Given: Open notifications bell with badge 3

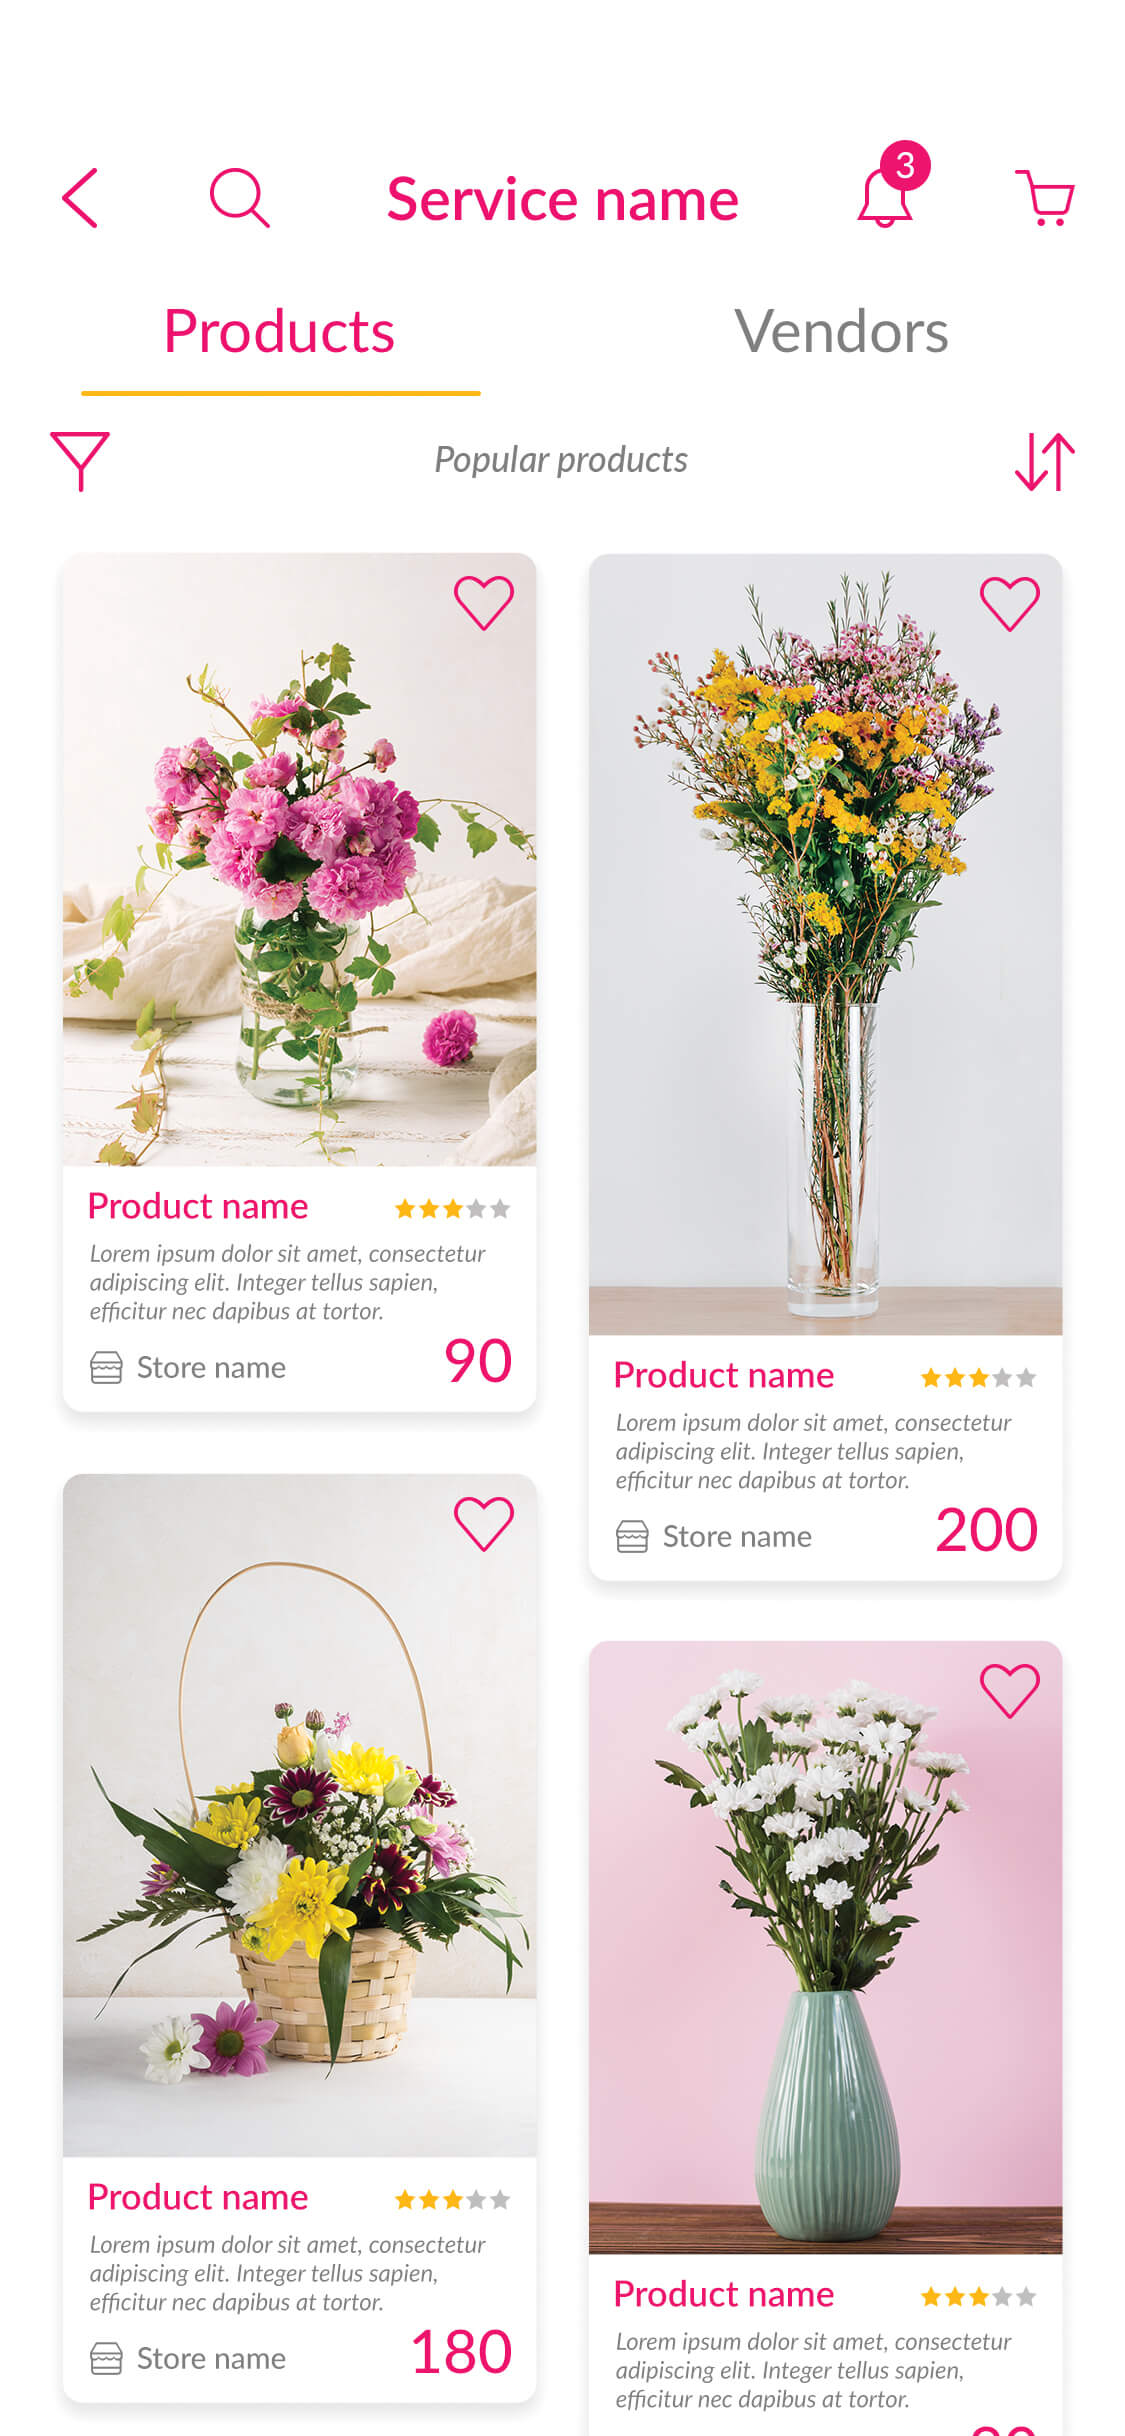Looking at the screenshot, I should (x=890, y=187).
